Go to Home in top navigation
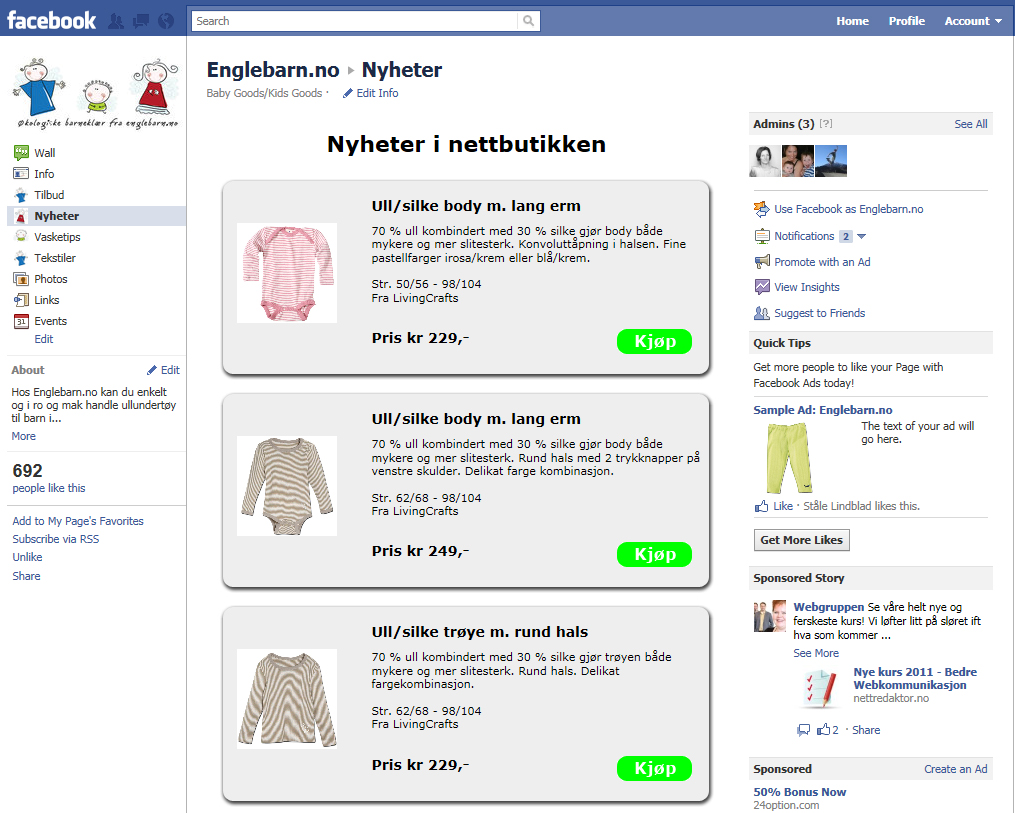 (852, 21)
